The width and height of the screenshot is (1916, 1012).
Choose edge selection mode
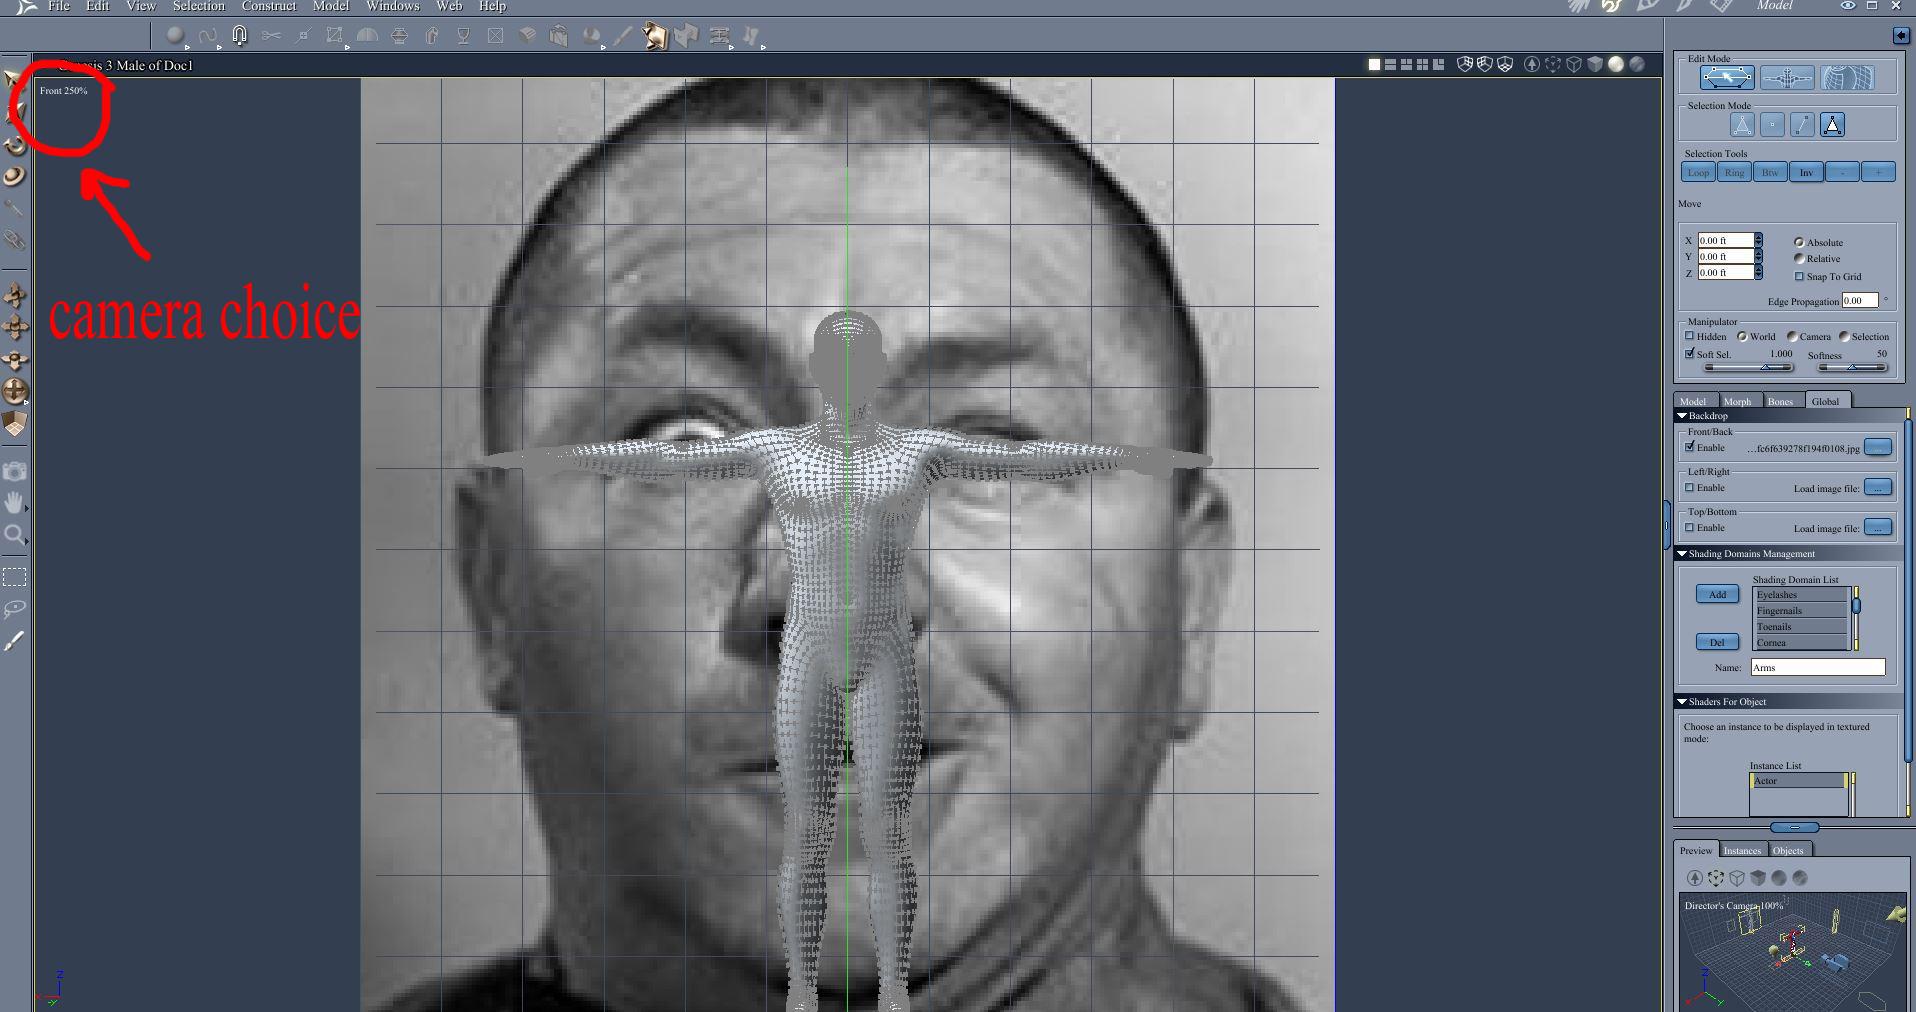(1802, 125)
